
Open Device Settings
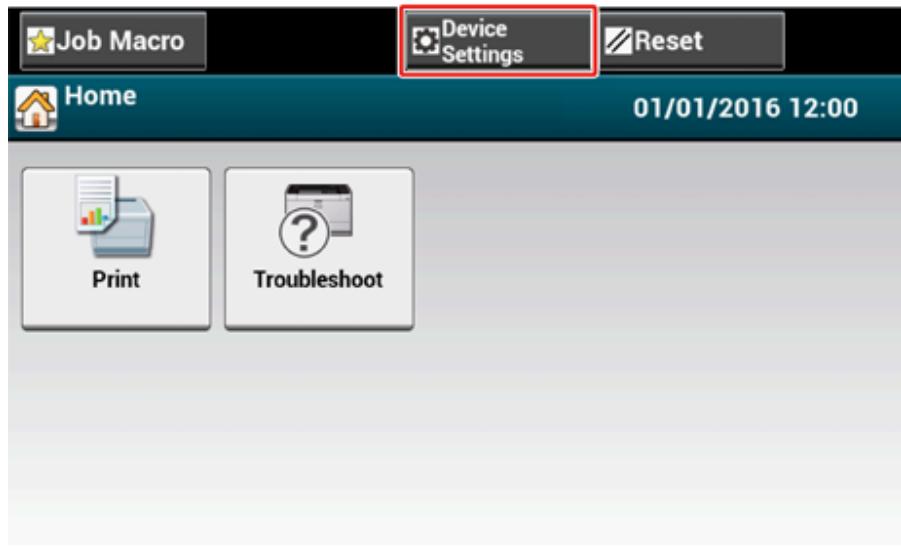[x=498, y=41]
